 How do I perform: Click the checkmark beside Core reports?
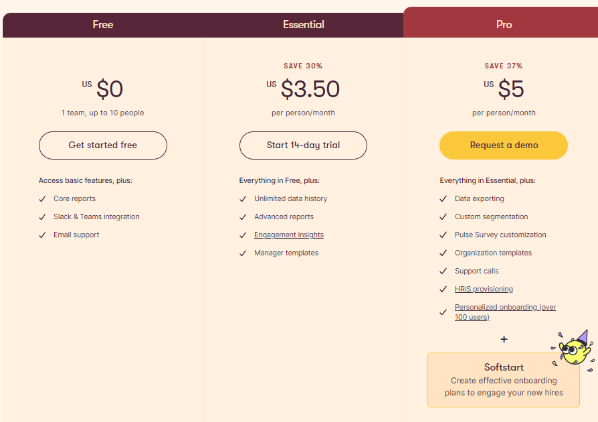[42, 199]
